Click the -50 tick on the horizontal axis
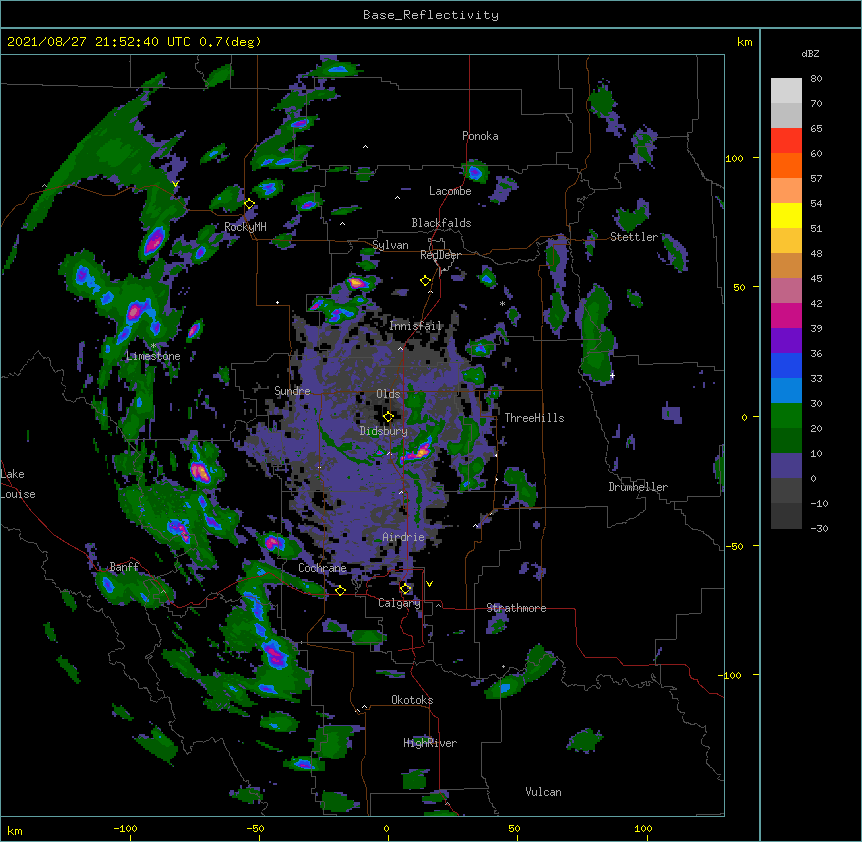This screenshot has height=842, width=862. pos(255,829)
